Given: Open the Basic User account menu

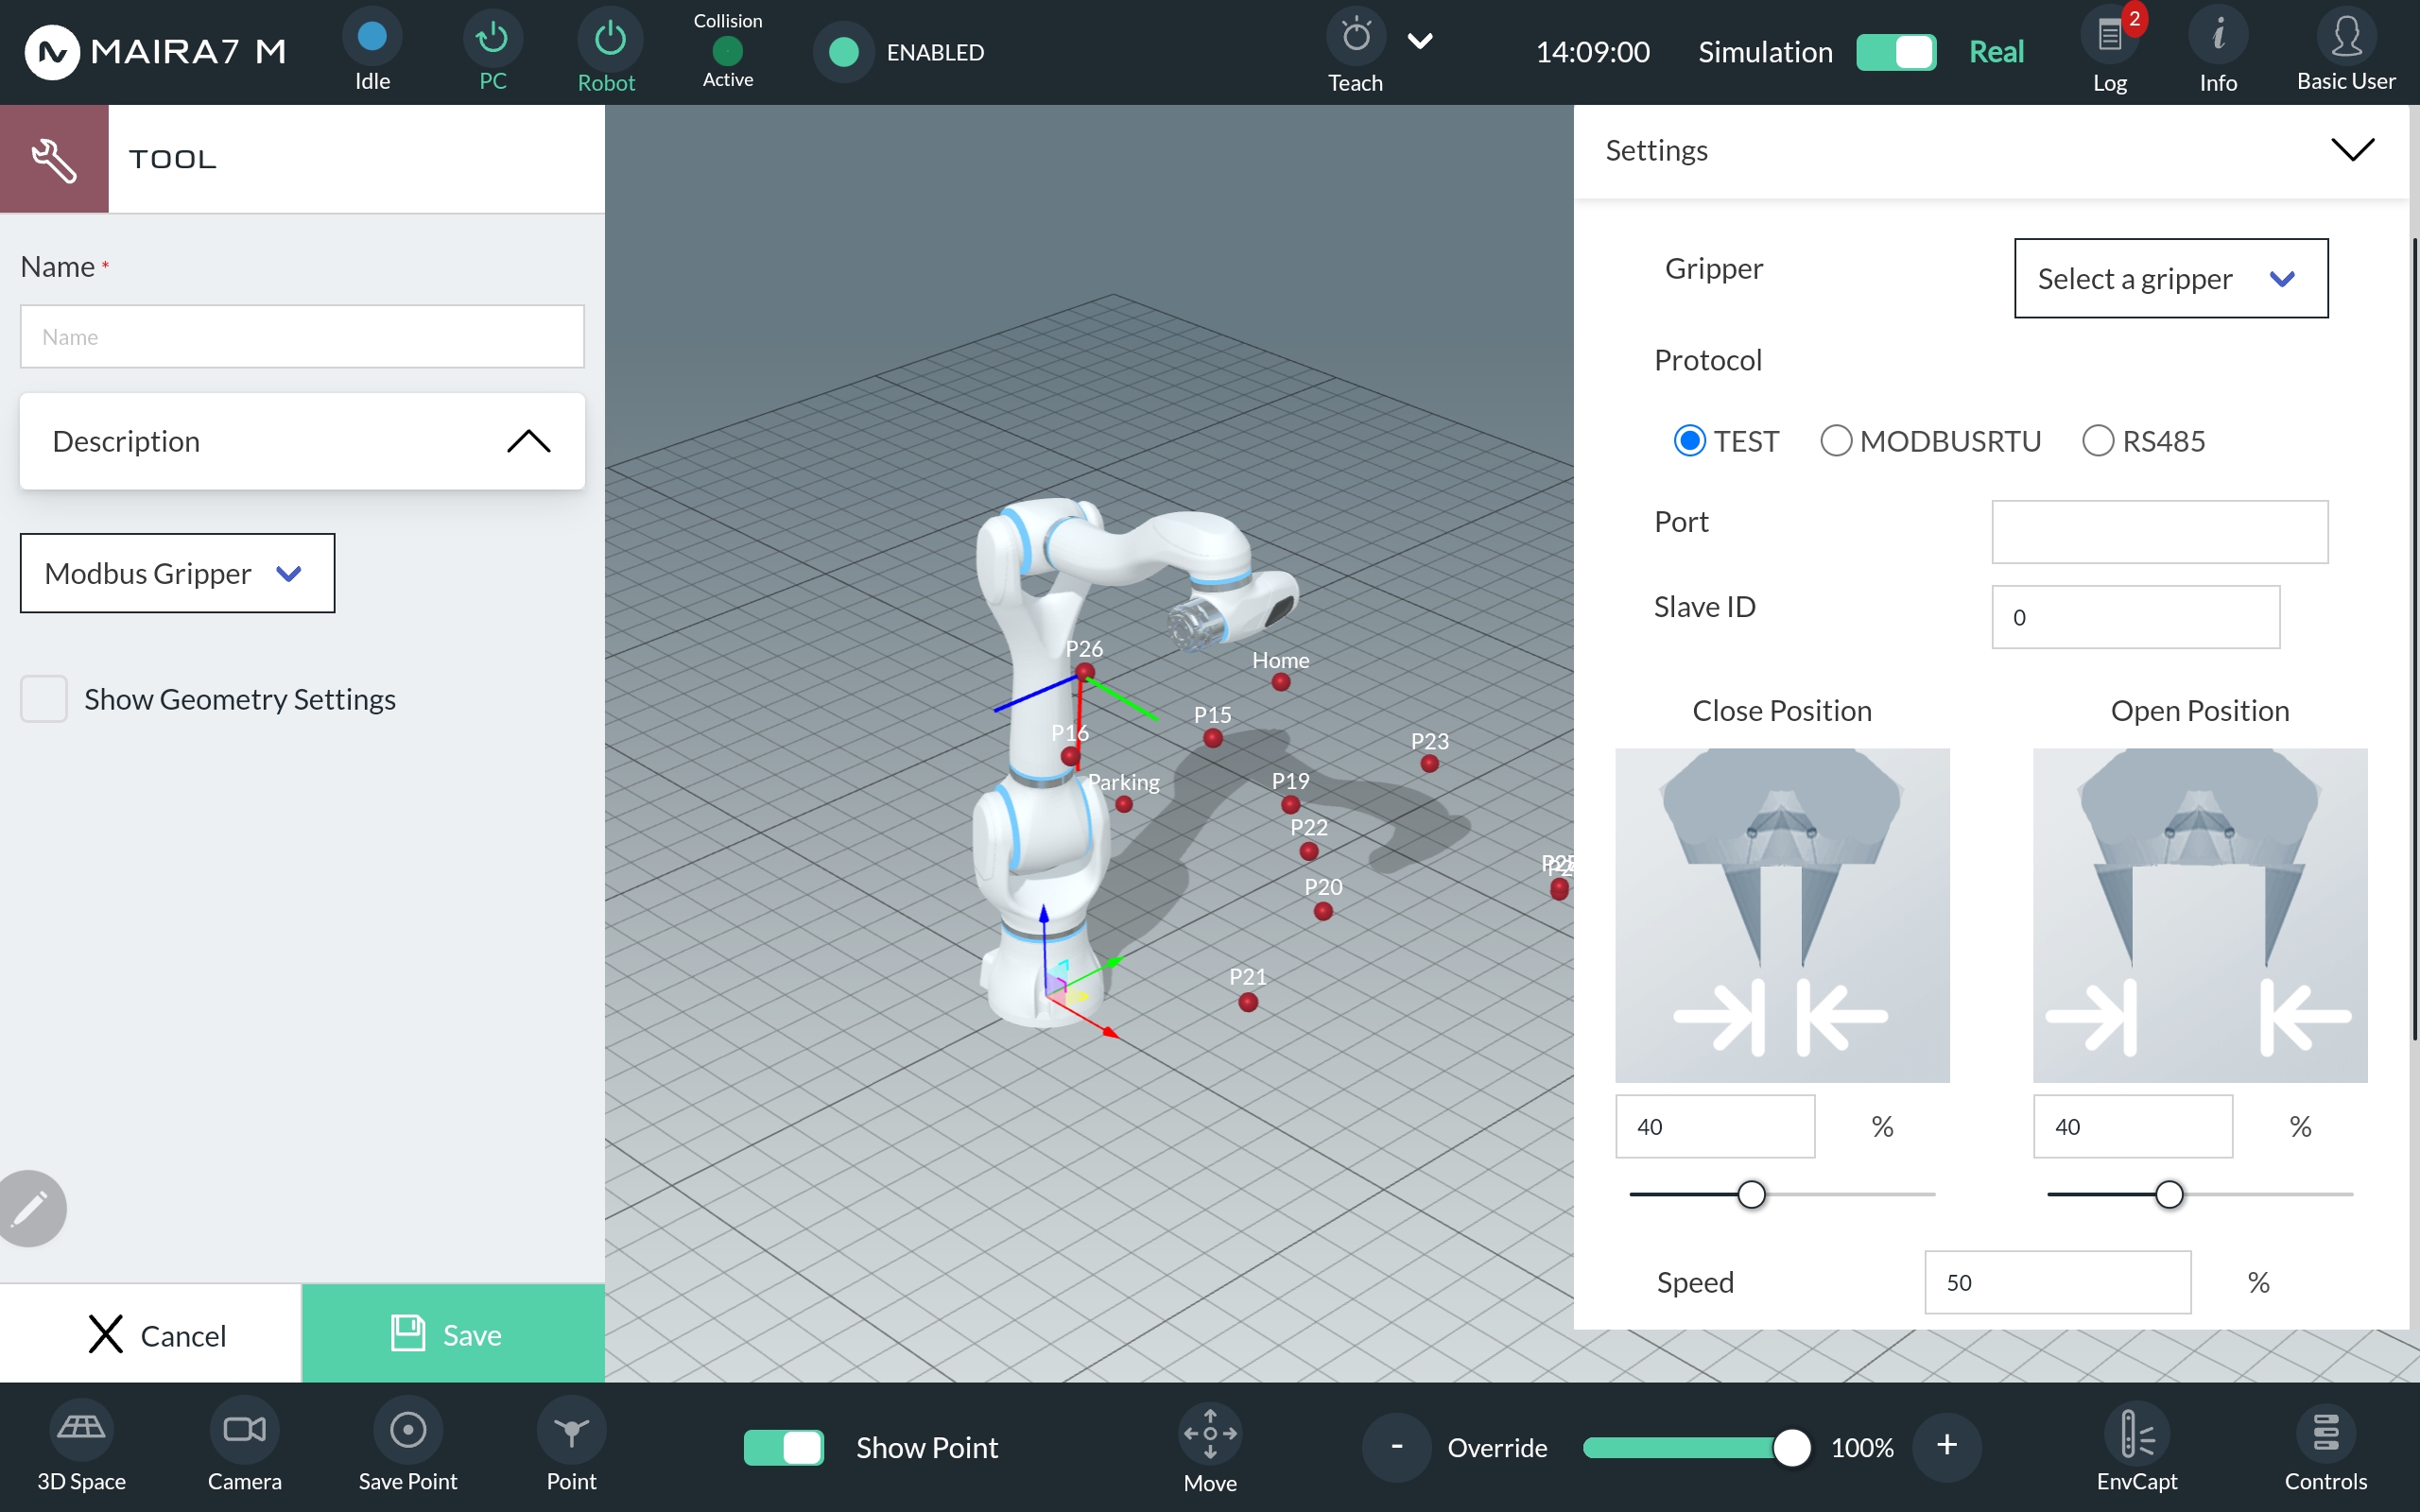Looking at the screenshot, I should tap(2346, 37).
